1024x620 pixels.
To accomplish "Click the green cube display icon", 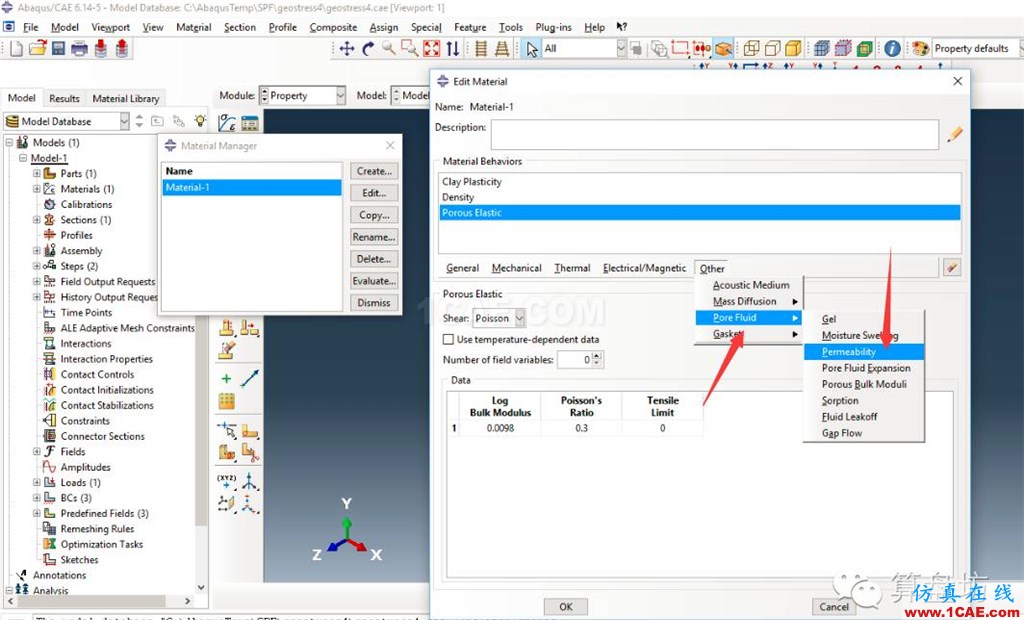I will click(x=865, y=48).
